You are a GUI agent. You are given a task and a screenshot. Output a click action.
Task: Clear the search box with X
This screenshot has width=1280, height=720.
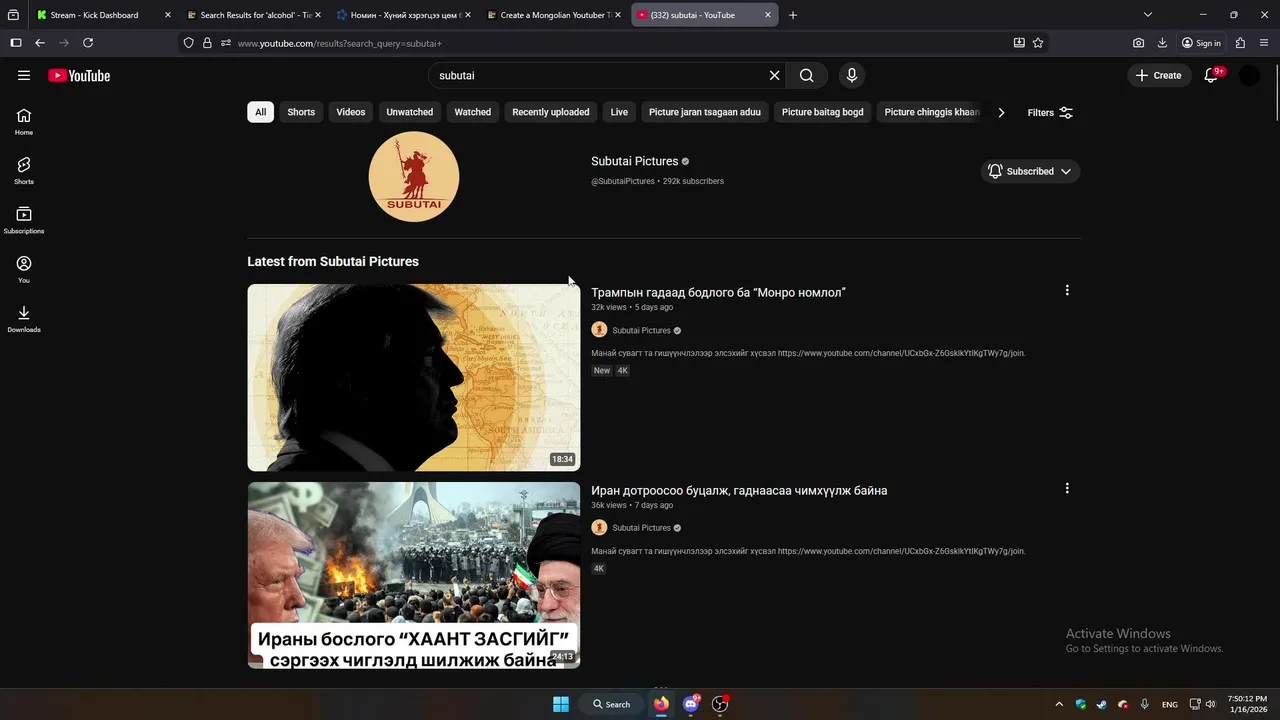(774, 75)
